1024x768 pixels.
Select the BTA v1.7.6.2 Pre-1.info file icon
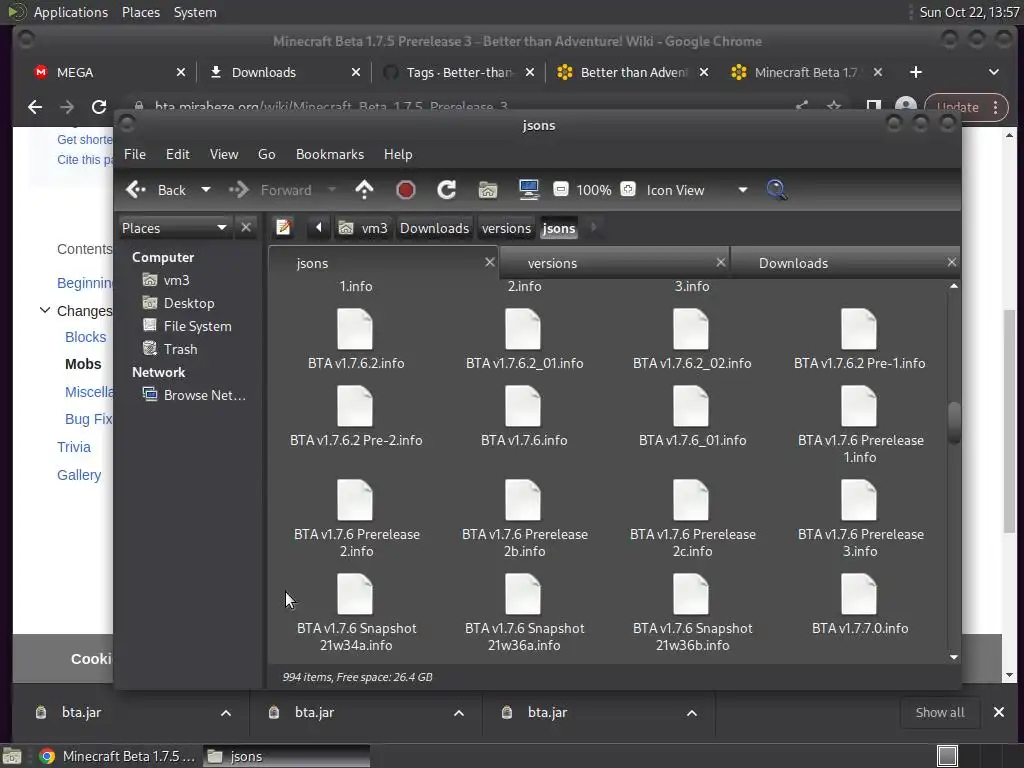(858, 329)
